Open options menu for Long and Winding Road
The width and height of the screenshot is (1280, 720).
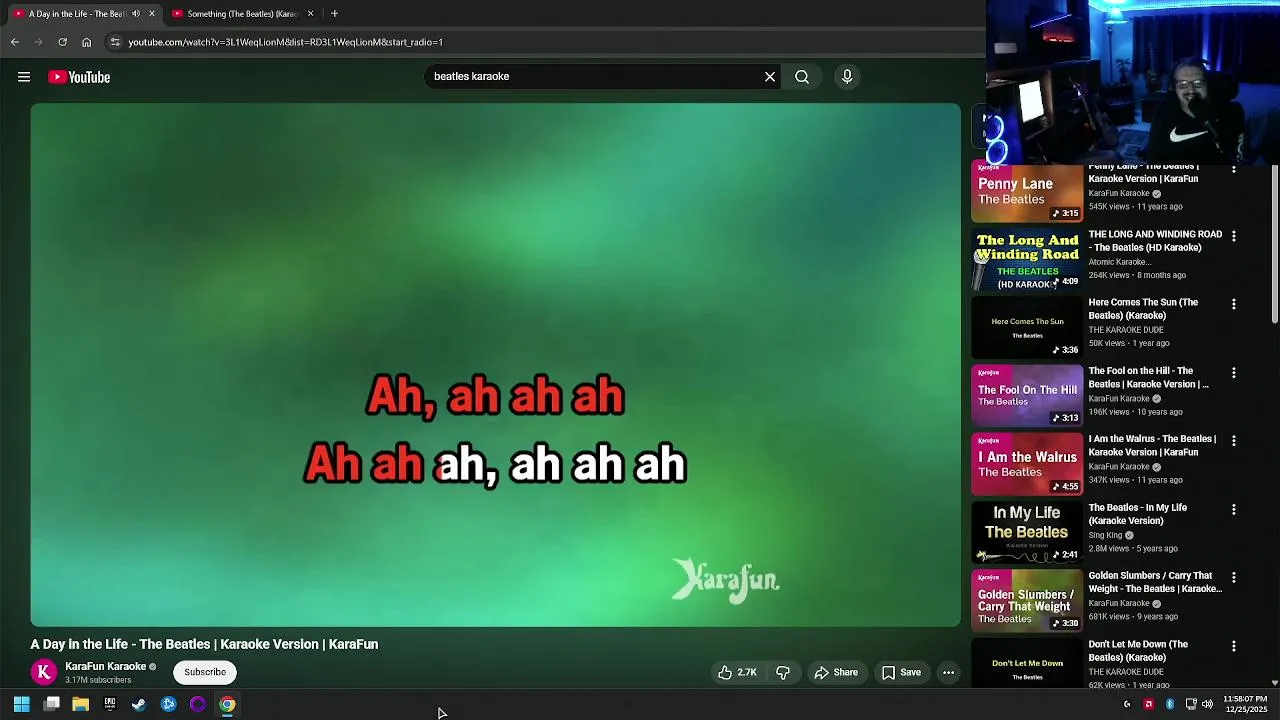point(1234,236)
